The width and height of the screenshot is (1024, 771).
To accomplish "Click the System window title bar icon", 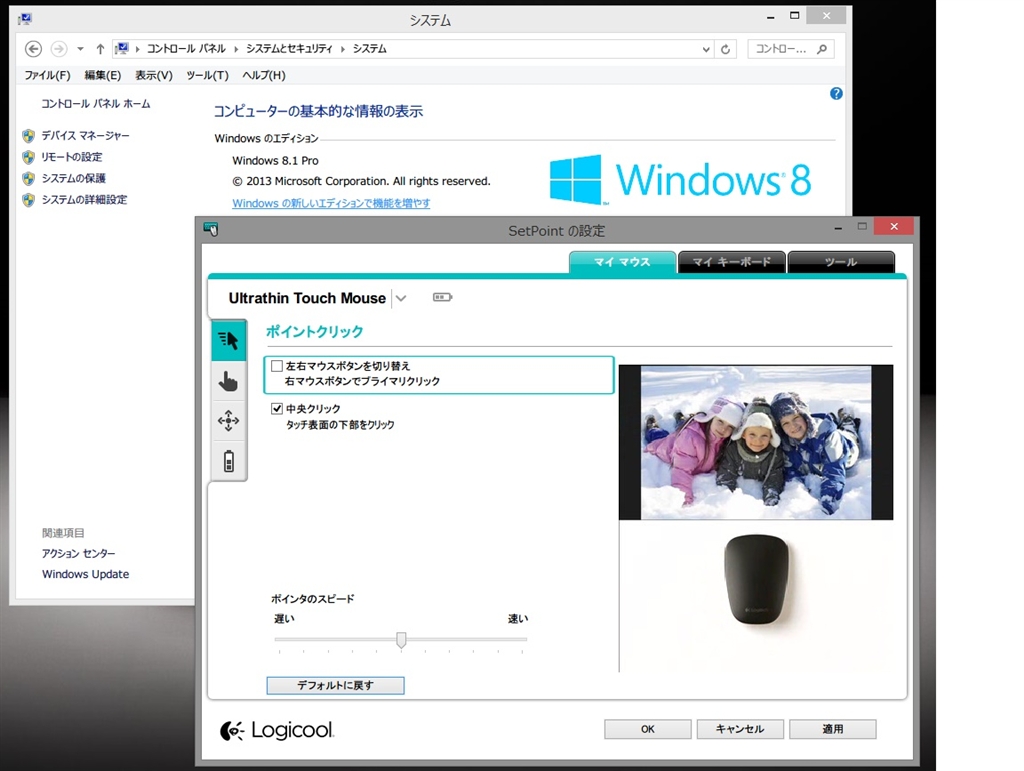I will tap(25, 19).
